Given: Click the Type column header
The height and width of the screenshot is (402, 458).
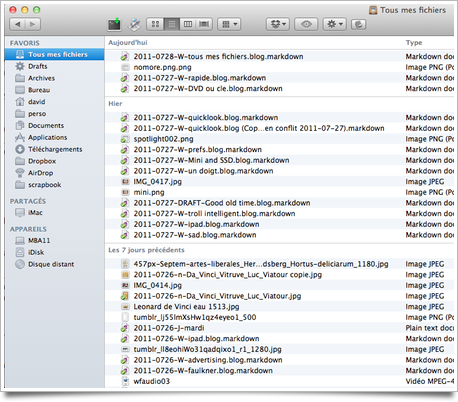Looking at the screenshot, I should click(414, 43).
